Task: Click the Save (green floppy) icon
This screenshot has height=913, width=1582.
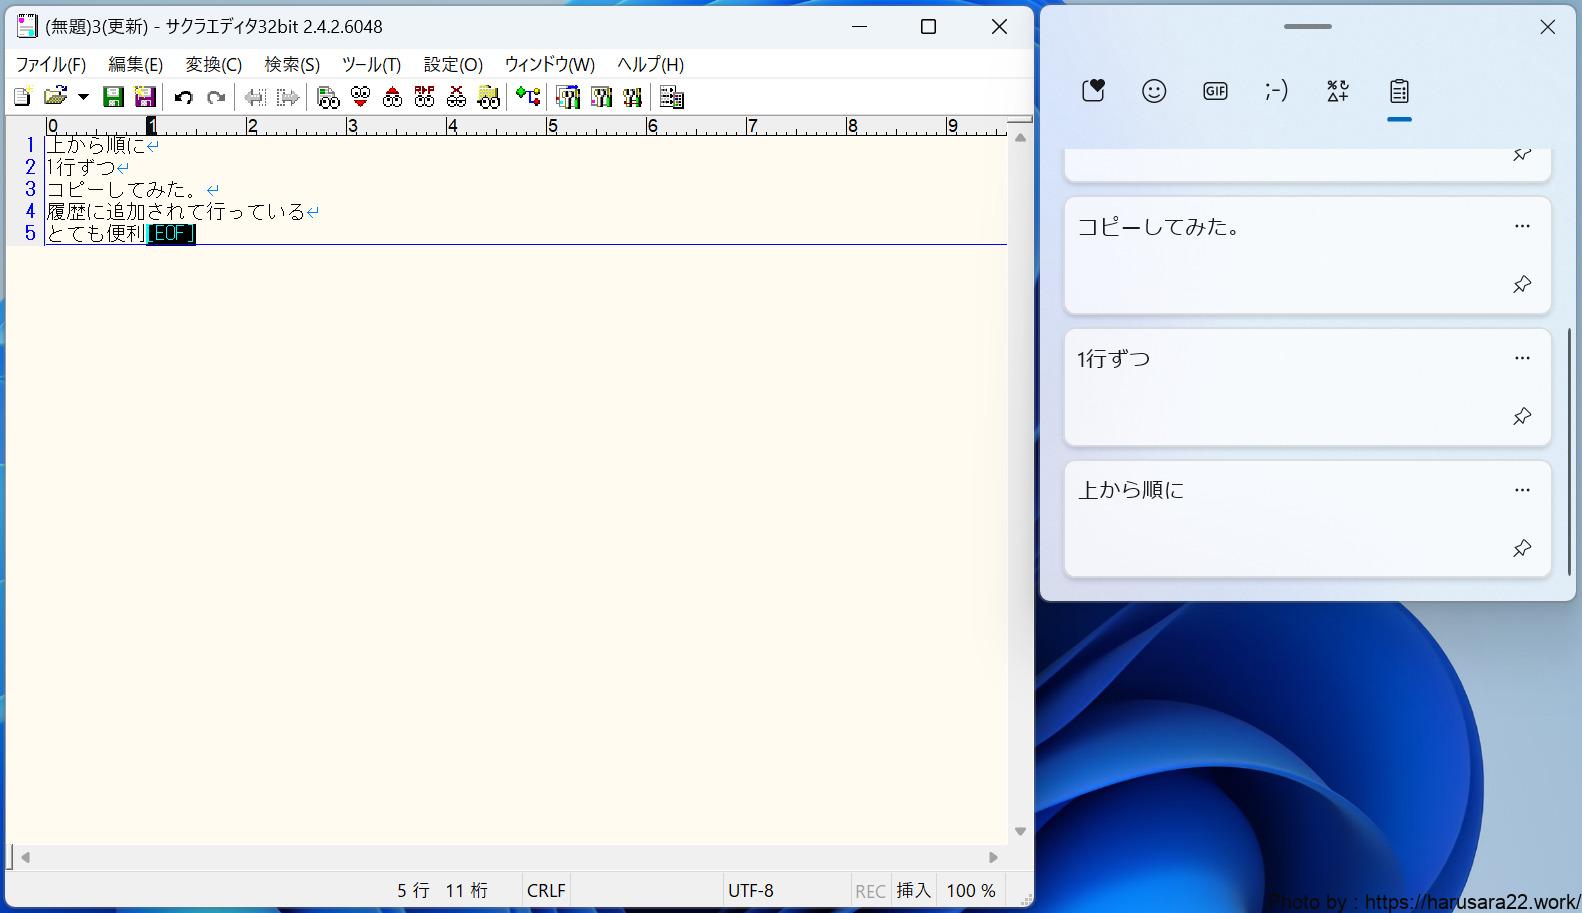Action: [x=113, y=97]
